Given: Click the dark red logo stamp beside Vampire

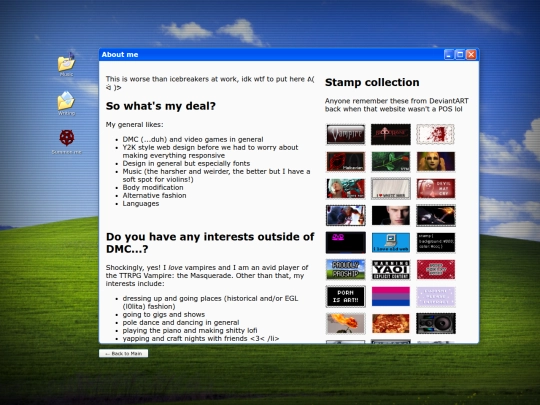Looking at the screenshot, I should coord(391,134).
